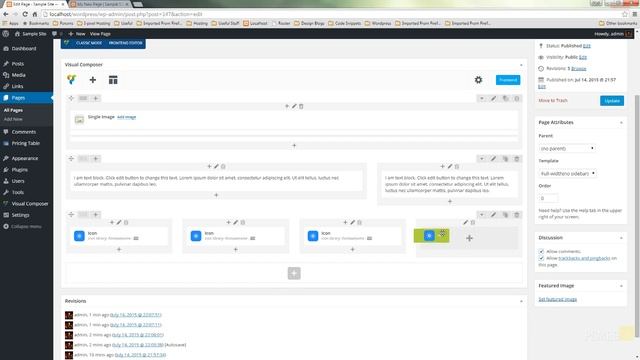The height and width of the screenshot is (360, 640).
Task: Delete the second Icon column
Action: (243, 222)
